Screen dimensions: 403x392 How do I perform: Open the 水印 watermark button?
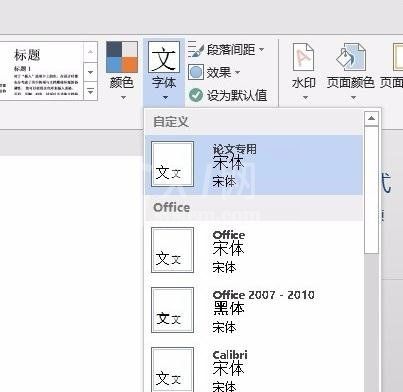[x=303, y=71]
